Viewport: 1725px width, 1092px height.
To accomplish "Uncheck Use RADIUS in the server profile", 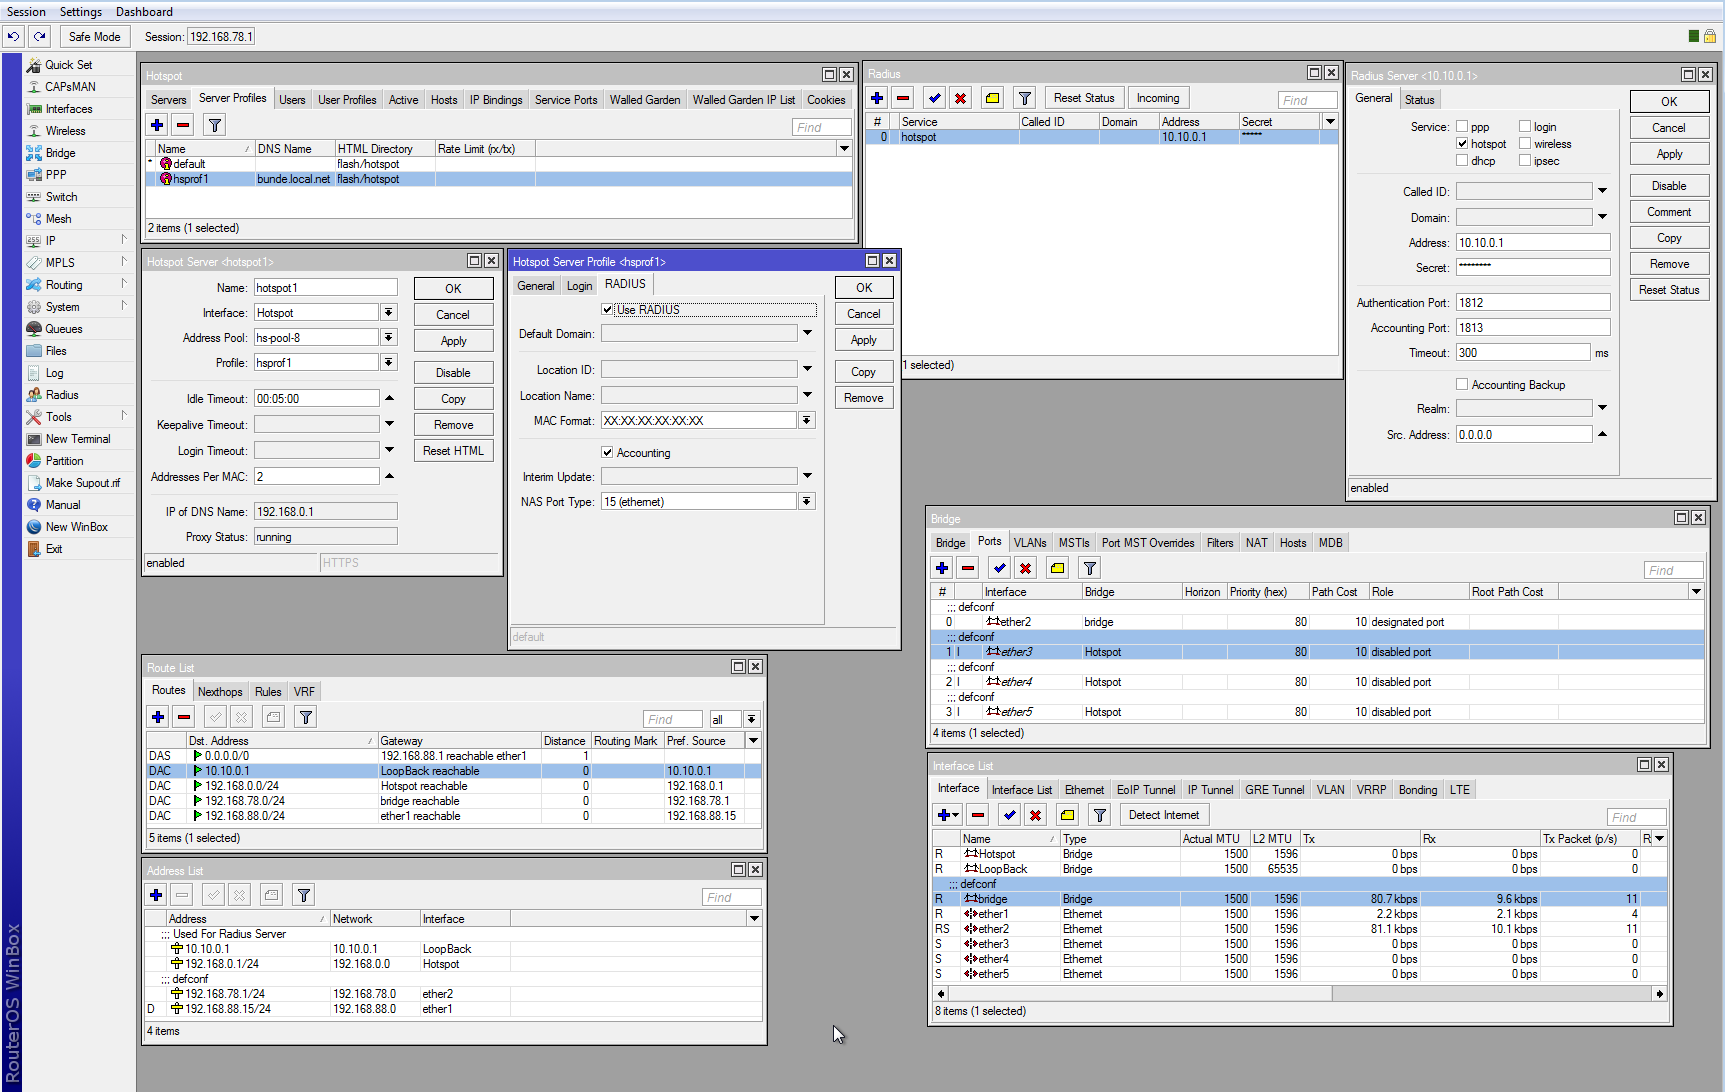I will (607, 309).
